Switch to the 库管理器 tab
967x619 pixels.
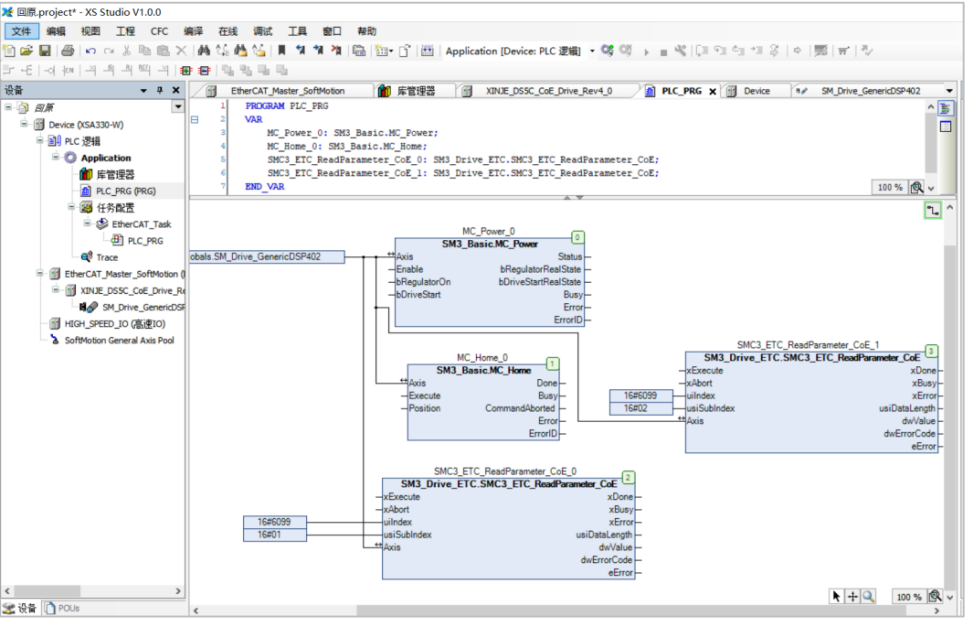(414, 91)
